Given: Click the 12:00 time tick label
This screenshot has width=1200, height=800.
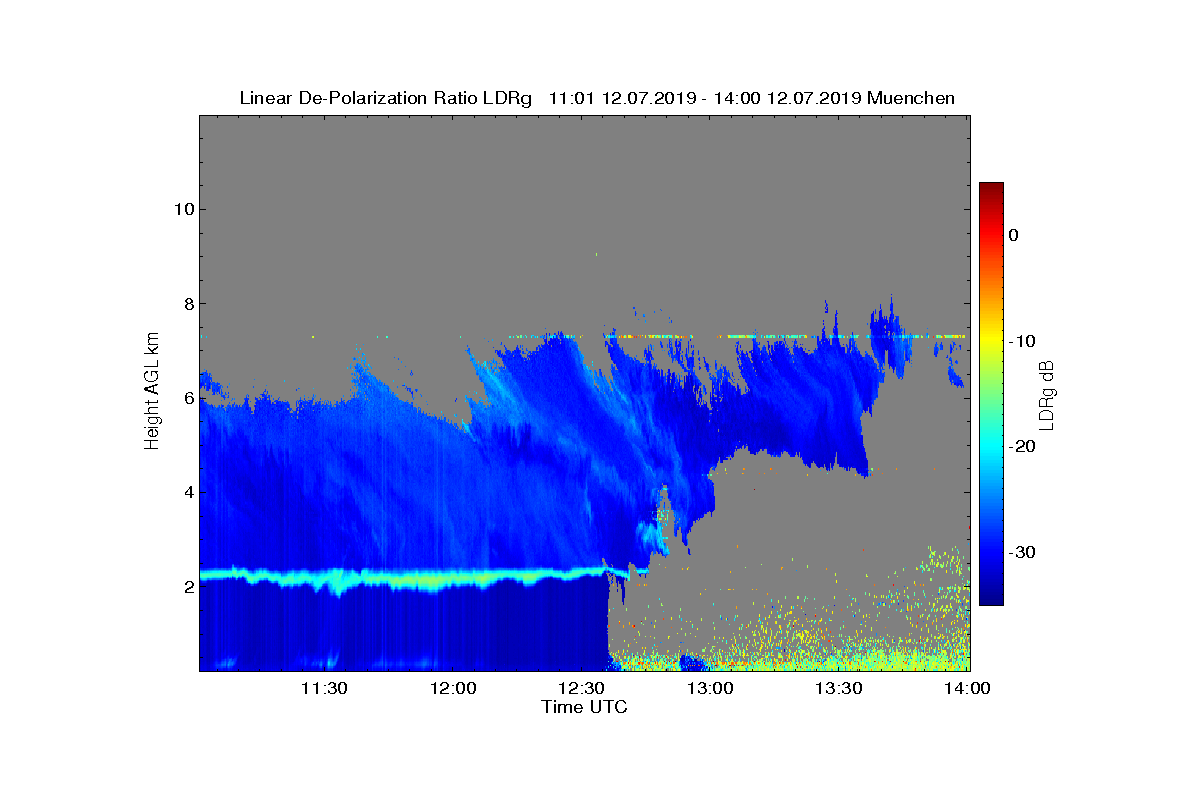Looking at the screenshot, I should coord(454,688).
